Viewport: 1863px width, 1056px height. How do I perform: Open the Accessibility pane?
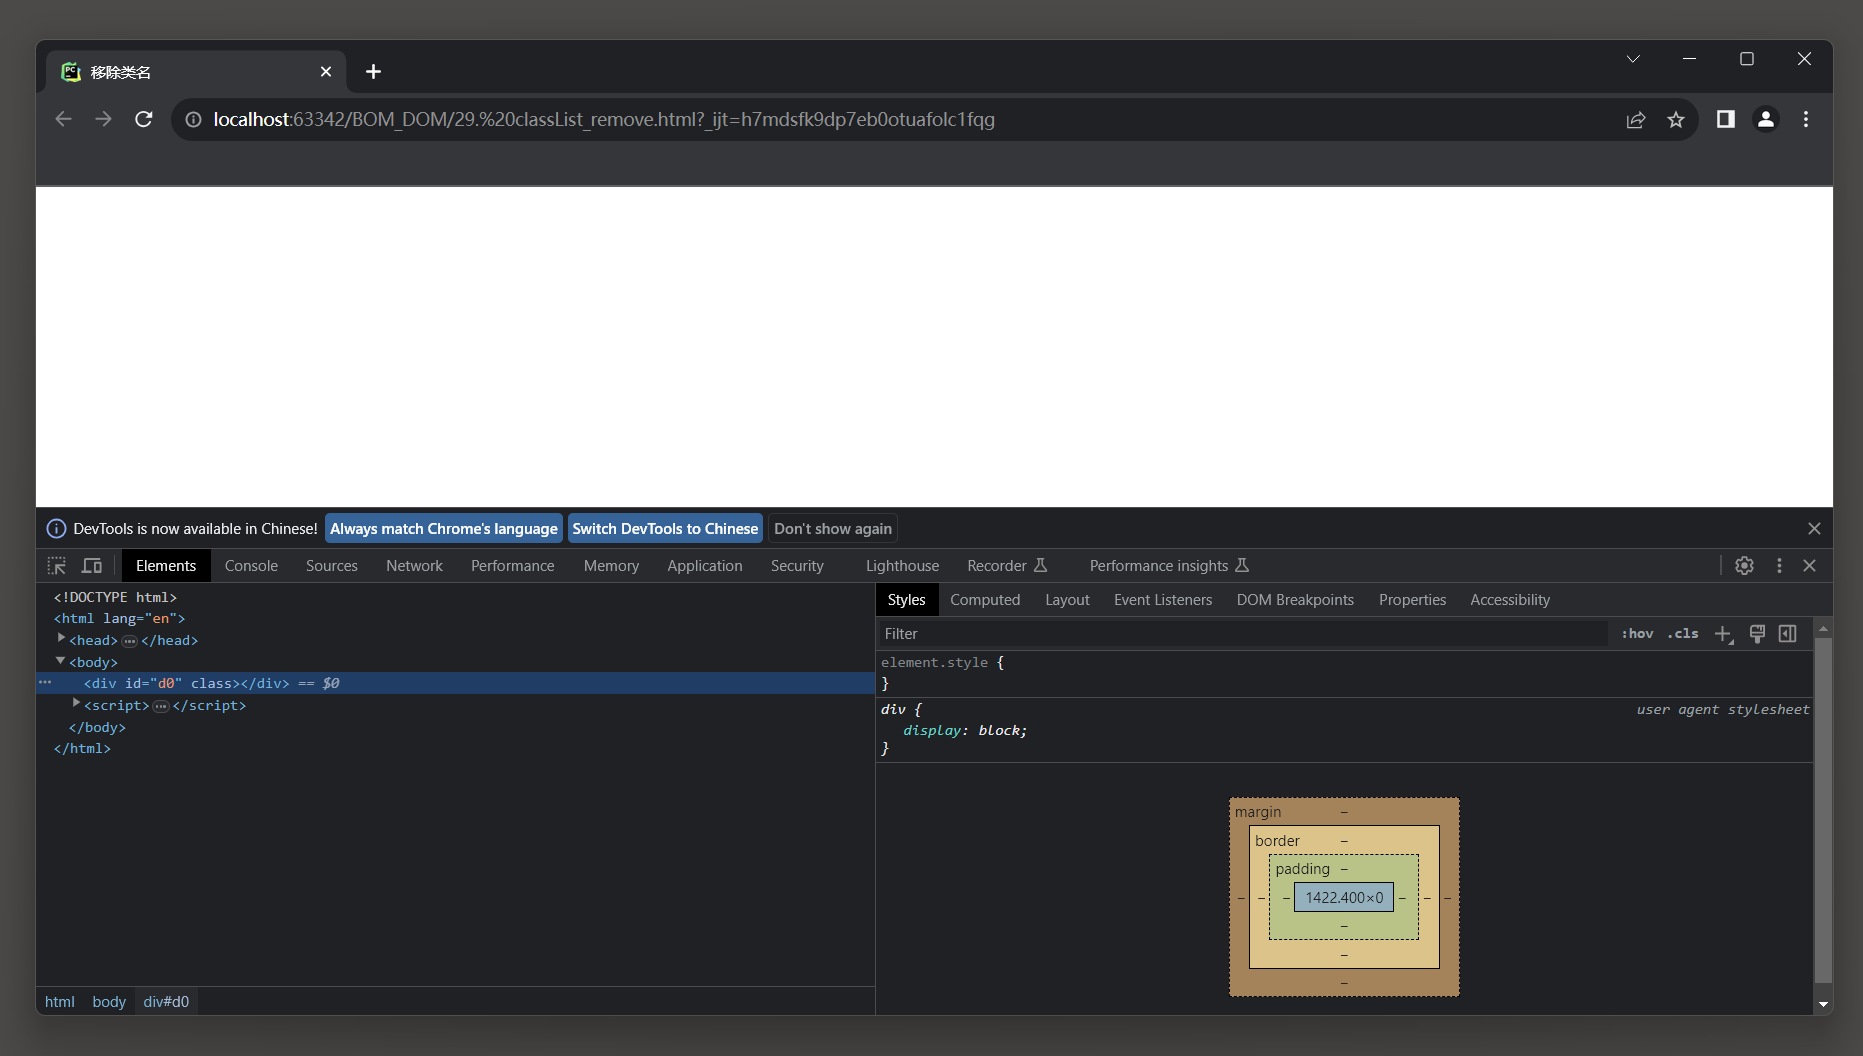coord(1510,600)
